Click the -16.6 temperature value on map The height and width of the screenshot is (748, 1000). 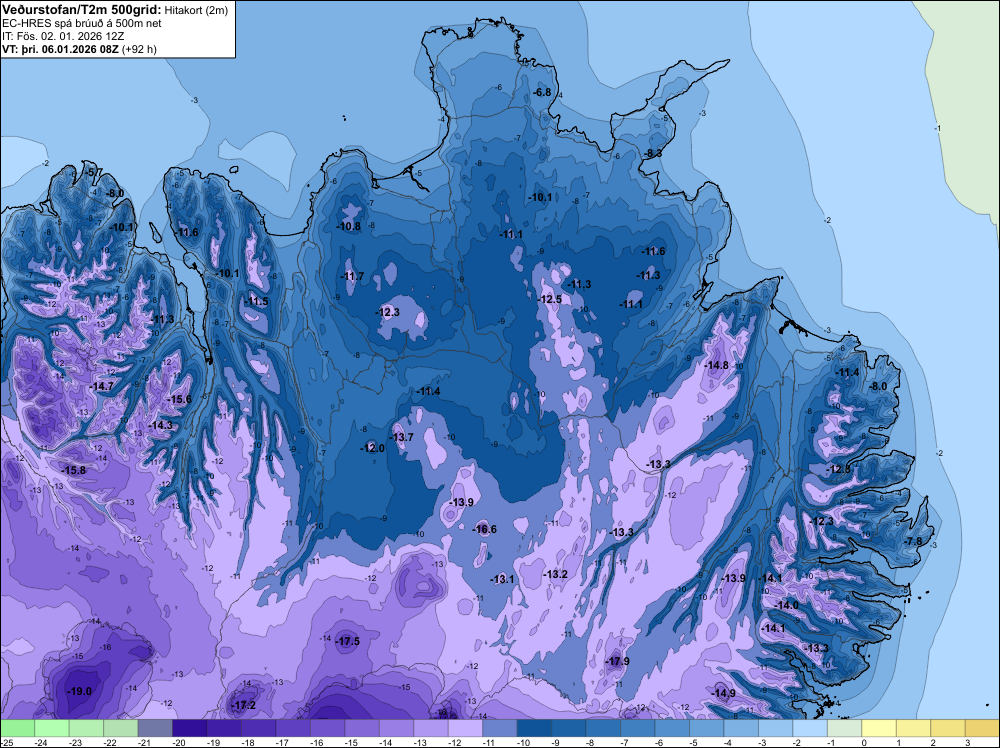pyautogui.click(x=485, y=529)
